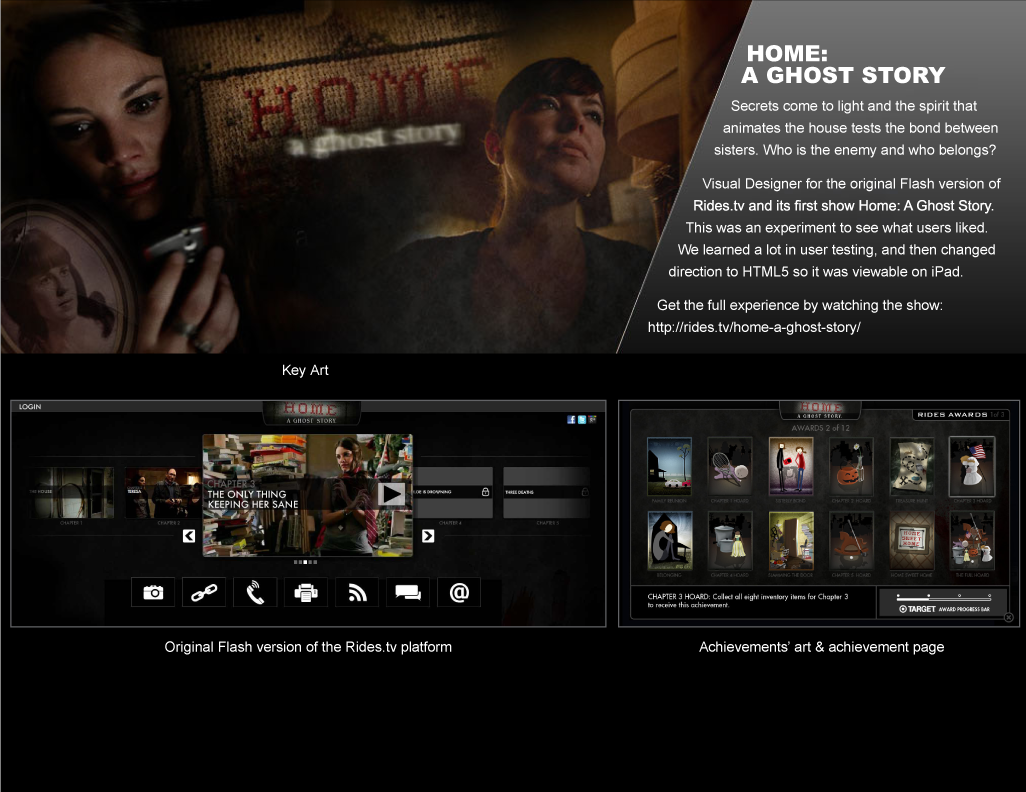Click the camera icon in the inventory bar
The height and width of the screenshot is (792, 1026).
coord(153,592)
